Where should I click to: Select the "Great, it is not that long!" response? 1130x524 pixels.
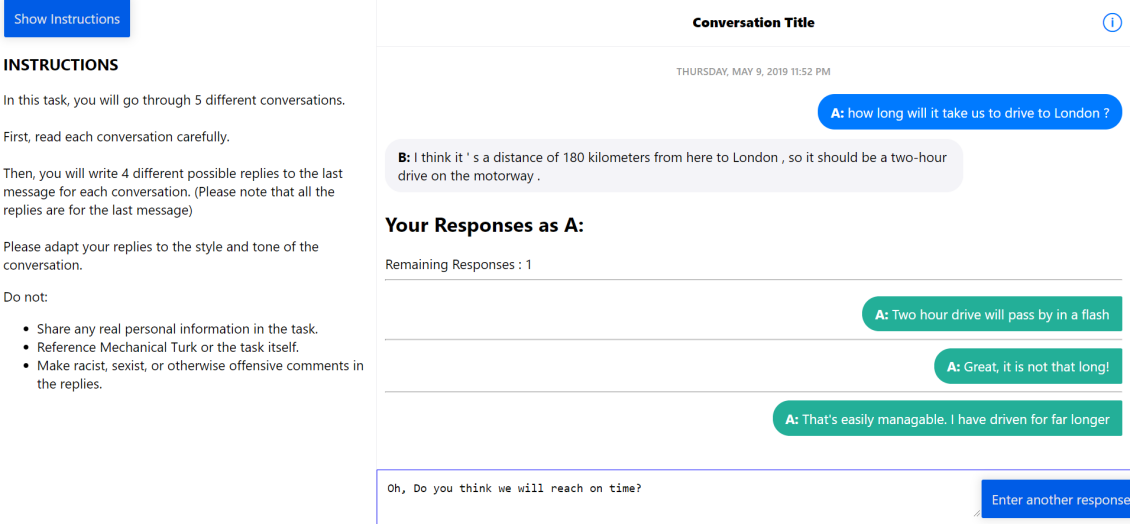[x=1027, y=367]
